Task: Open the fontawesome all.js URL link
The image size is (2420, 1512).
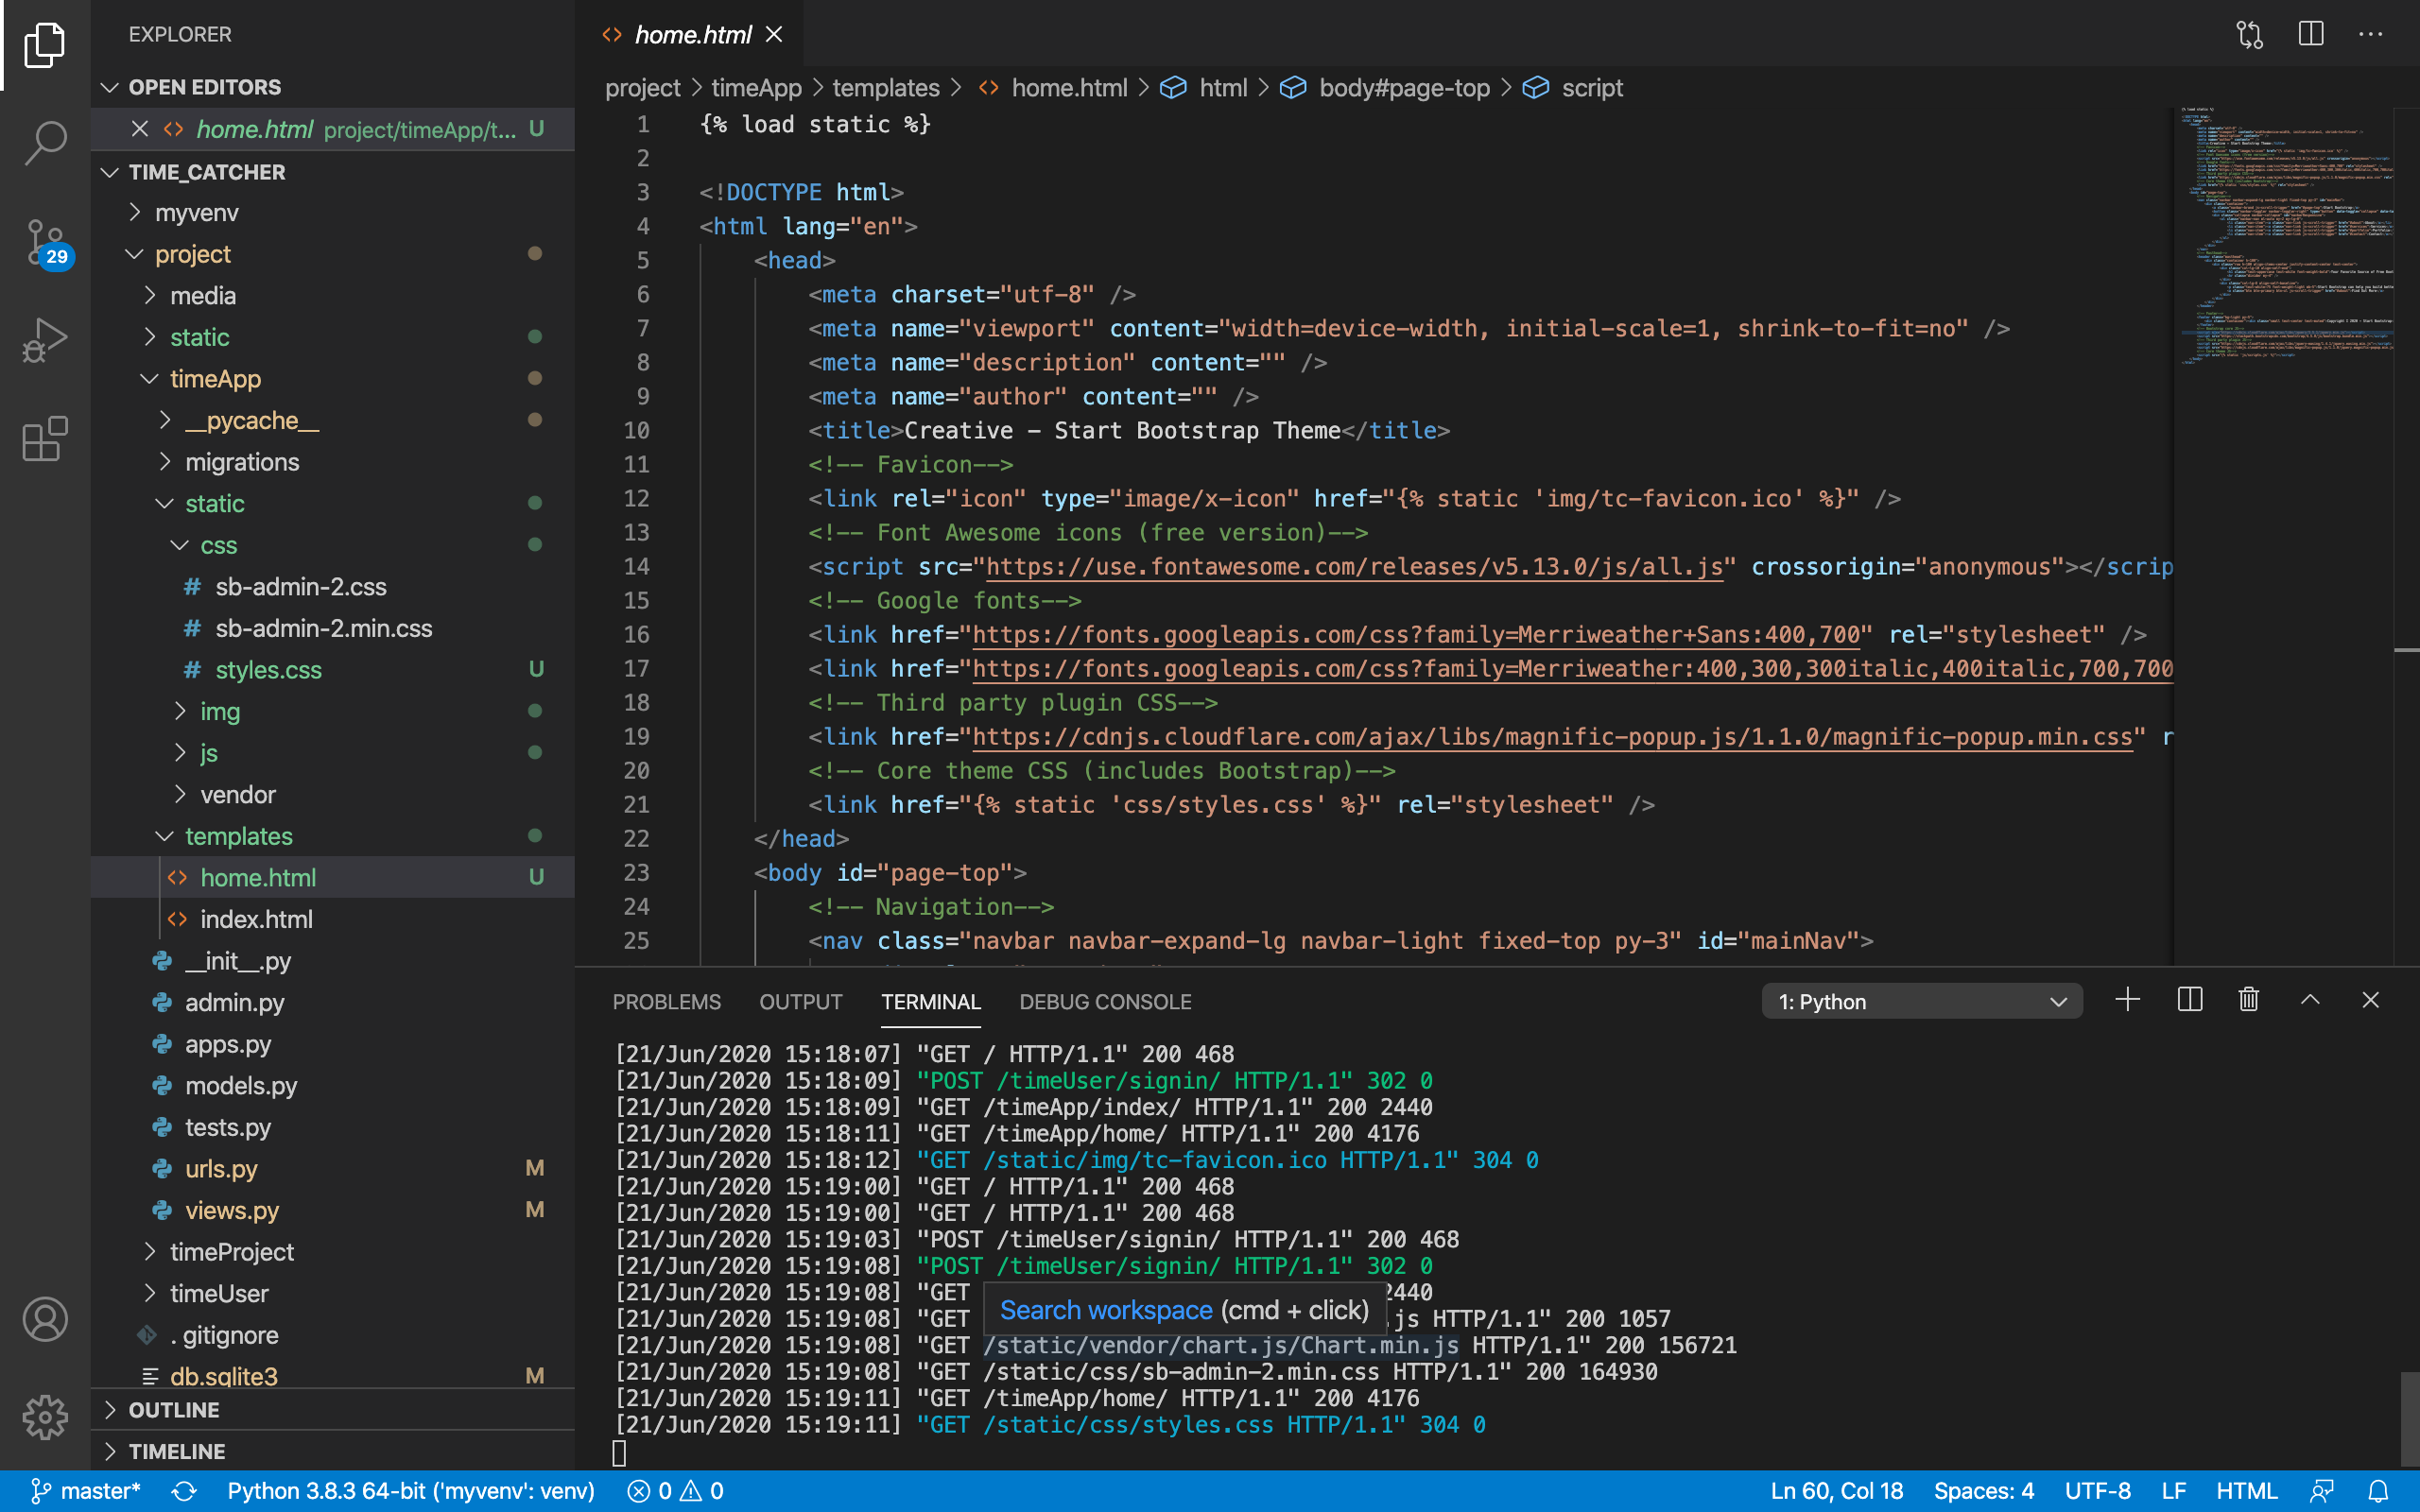Action: (1354, 567)
